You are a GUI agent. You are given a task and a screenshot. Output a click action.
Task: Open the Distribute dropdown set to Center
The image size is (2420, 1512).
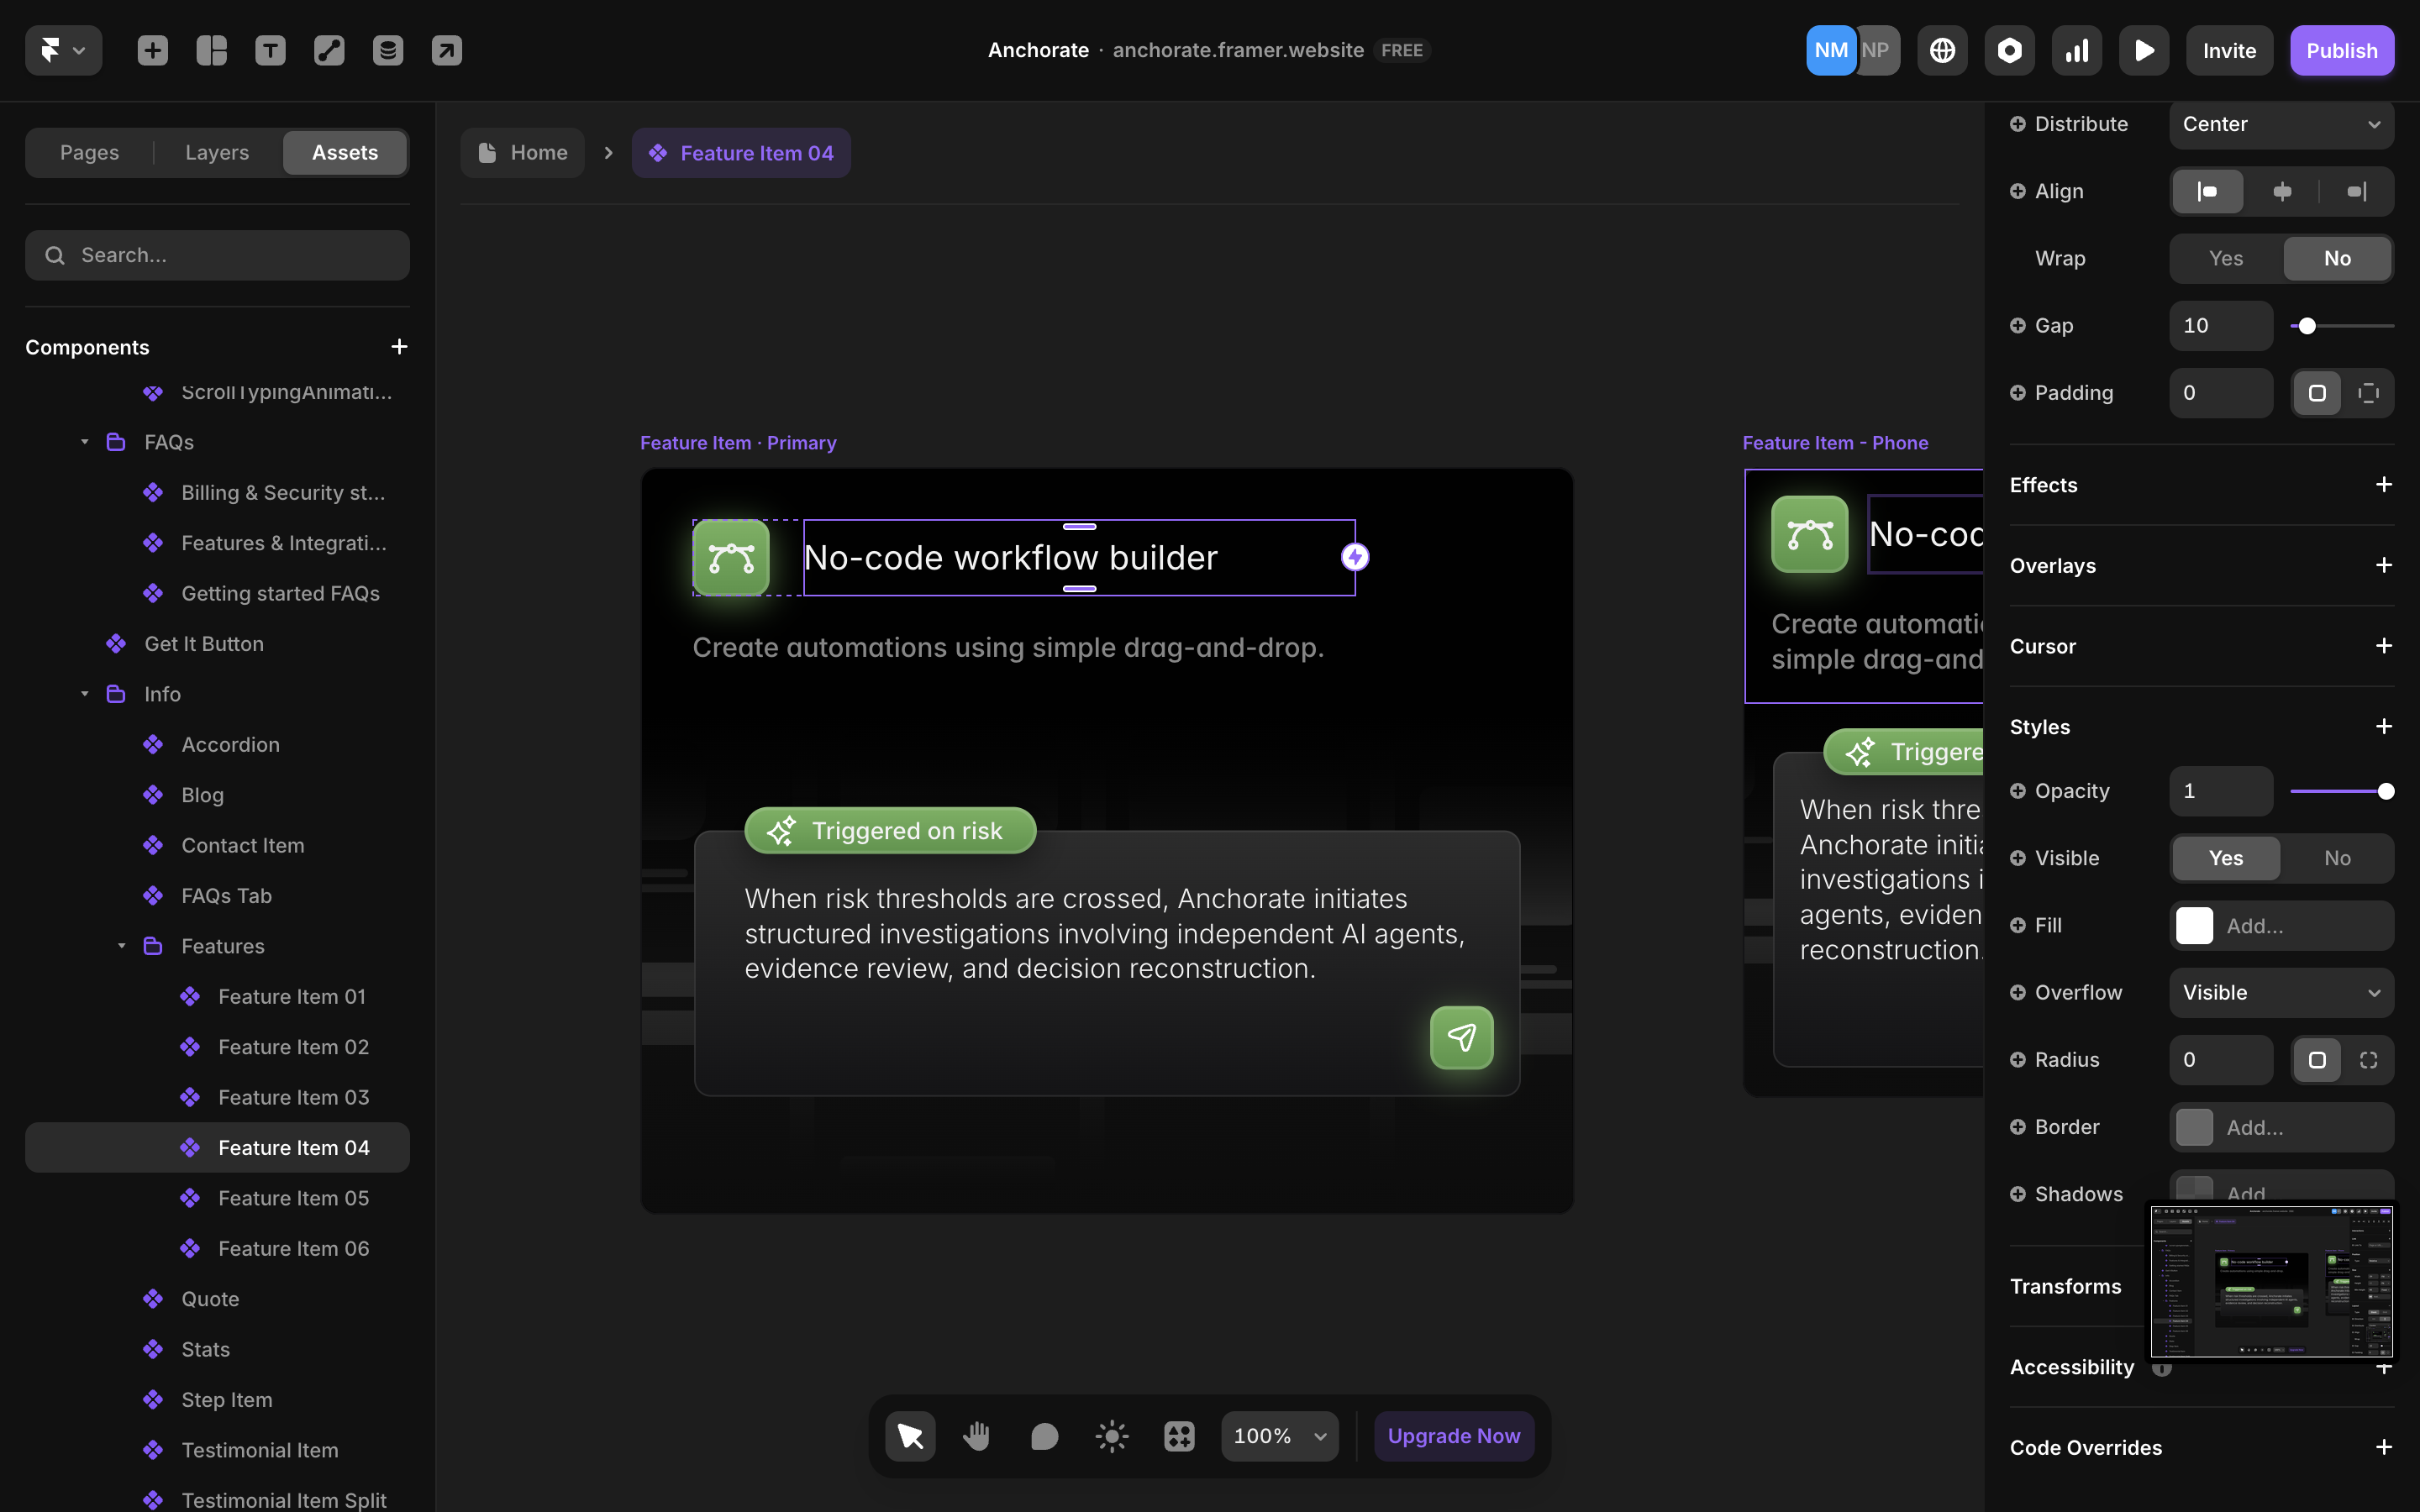pos(2281,123)
